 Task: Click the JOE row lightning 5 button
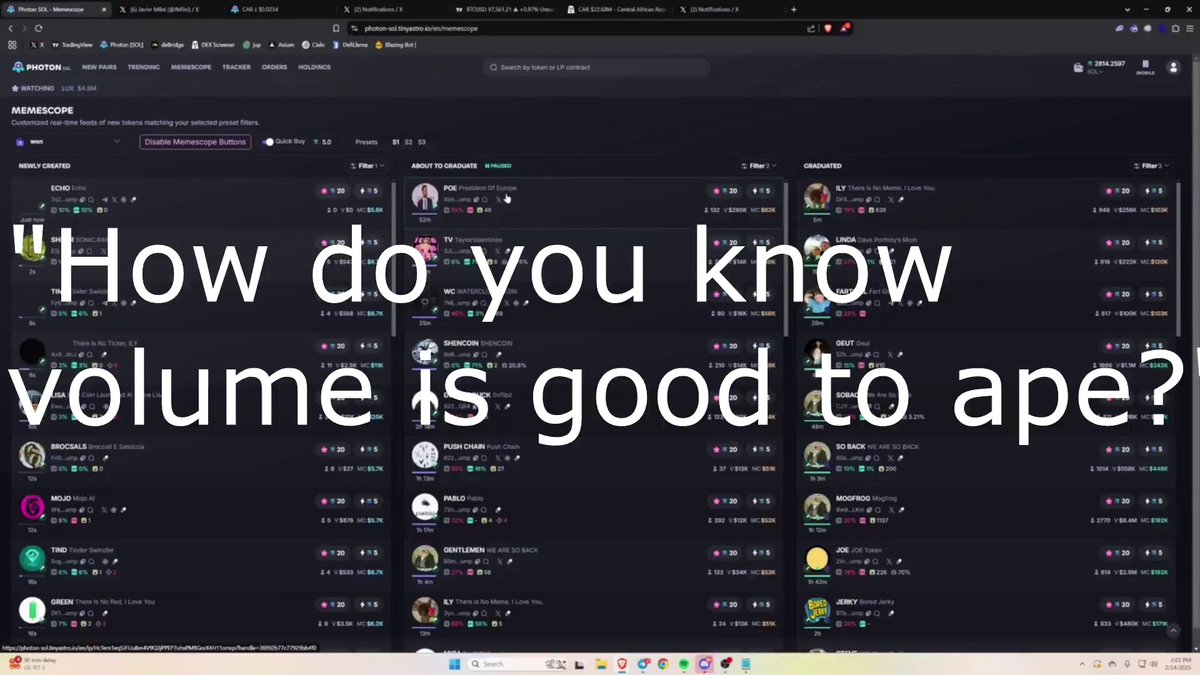coord(1153,553)
